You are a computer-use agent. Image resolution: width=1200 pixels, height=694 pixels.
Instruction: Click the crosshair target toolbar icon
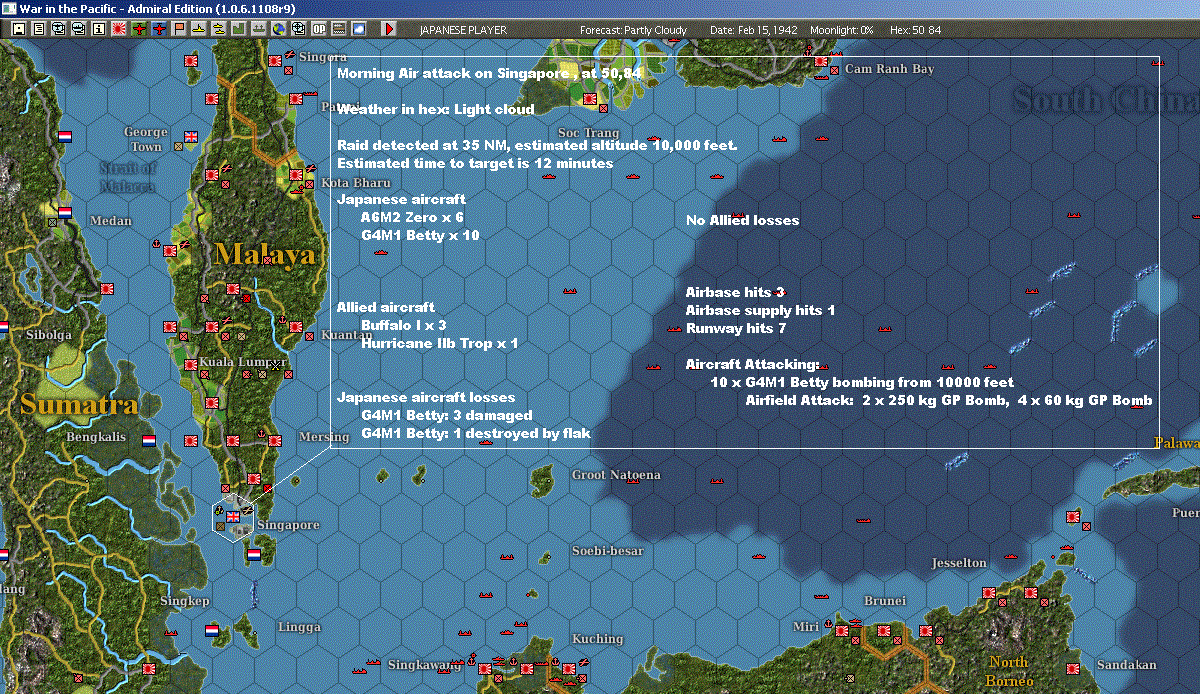pos(298,29)
